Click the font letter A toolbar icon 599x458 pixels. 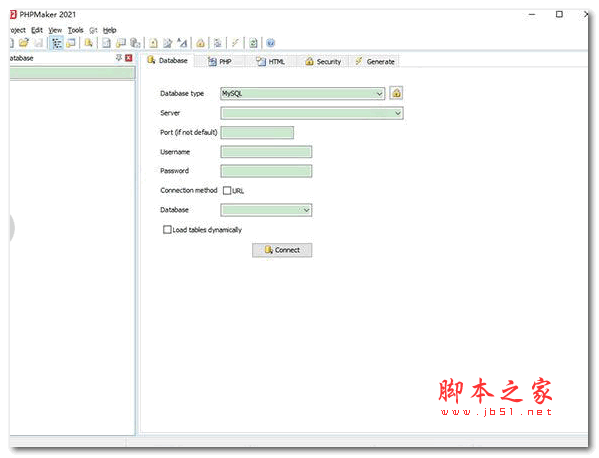click(x=182, y=43)
